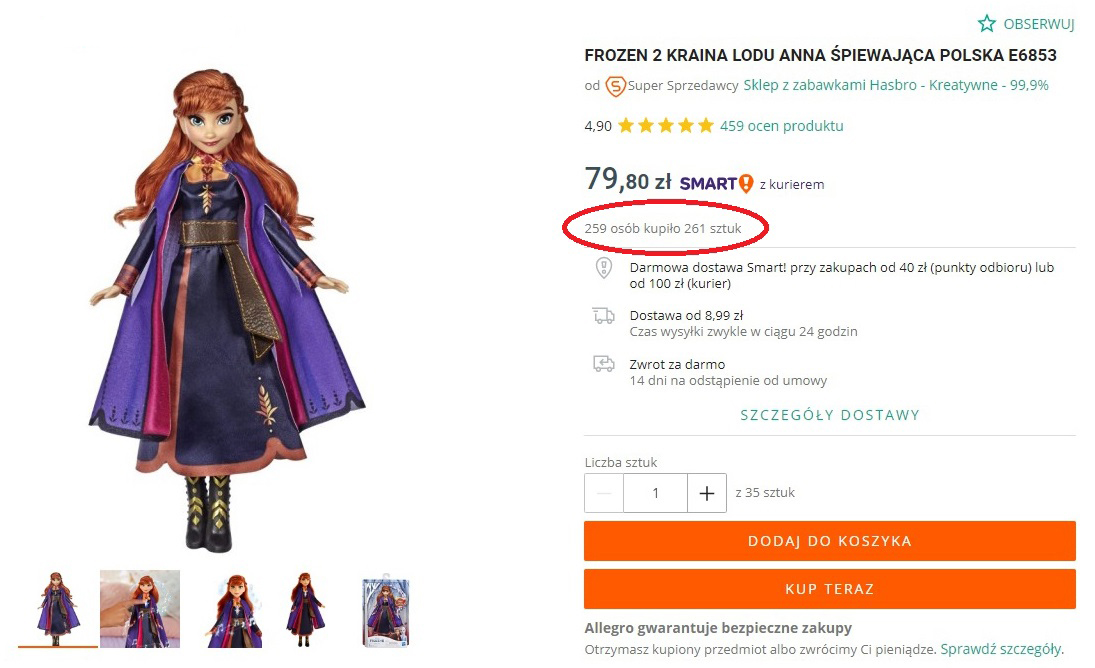This screenshot has width=1095, height=668.
Task: Click the circled 259 osób kupiło text
Action: [662, 228]
